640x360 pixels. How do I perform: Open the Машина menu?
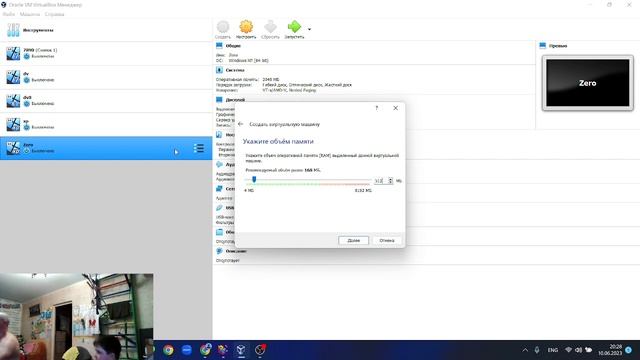click(30, 14)
